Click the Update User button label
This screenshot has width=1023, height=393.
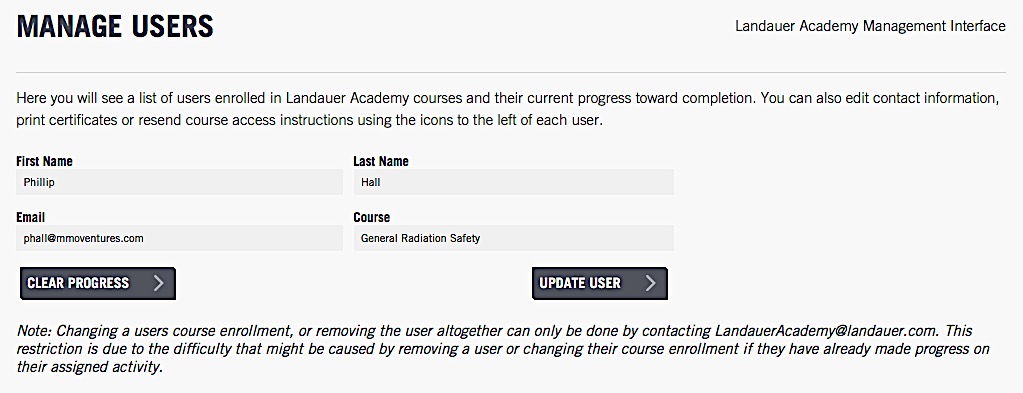coord(580,283)
